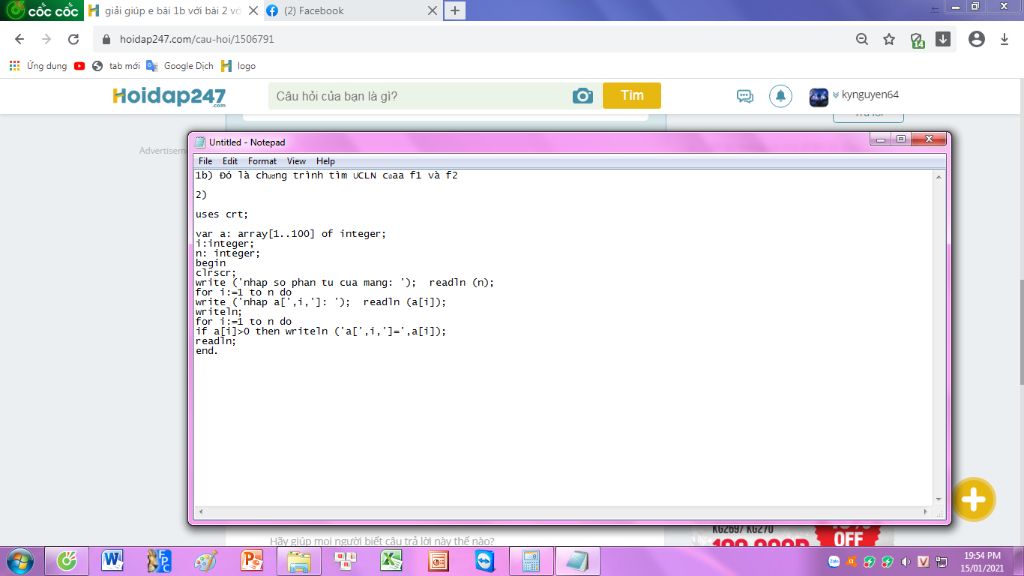Close the Facebook browser tab
1024x576 pixels.
tap(432, 10)
